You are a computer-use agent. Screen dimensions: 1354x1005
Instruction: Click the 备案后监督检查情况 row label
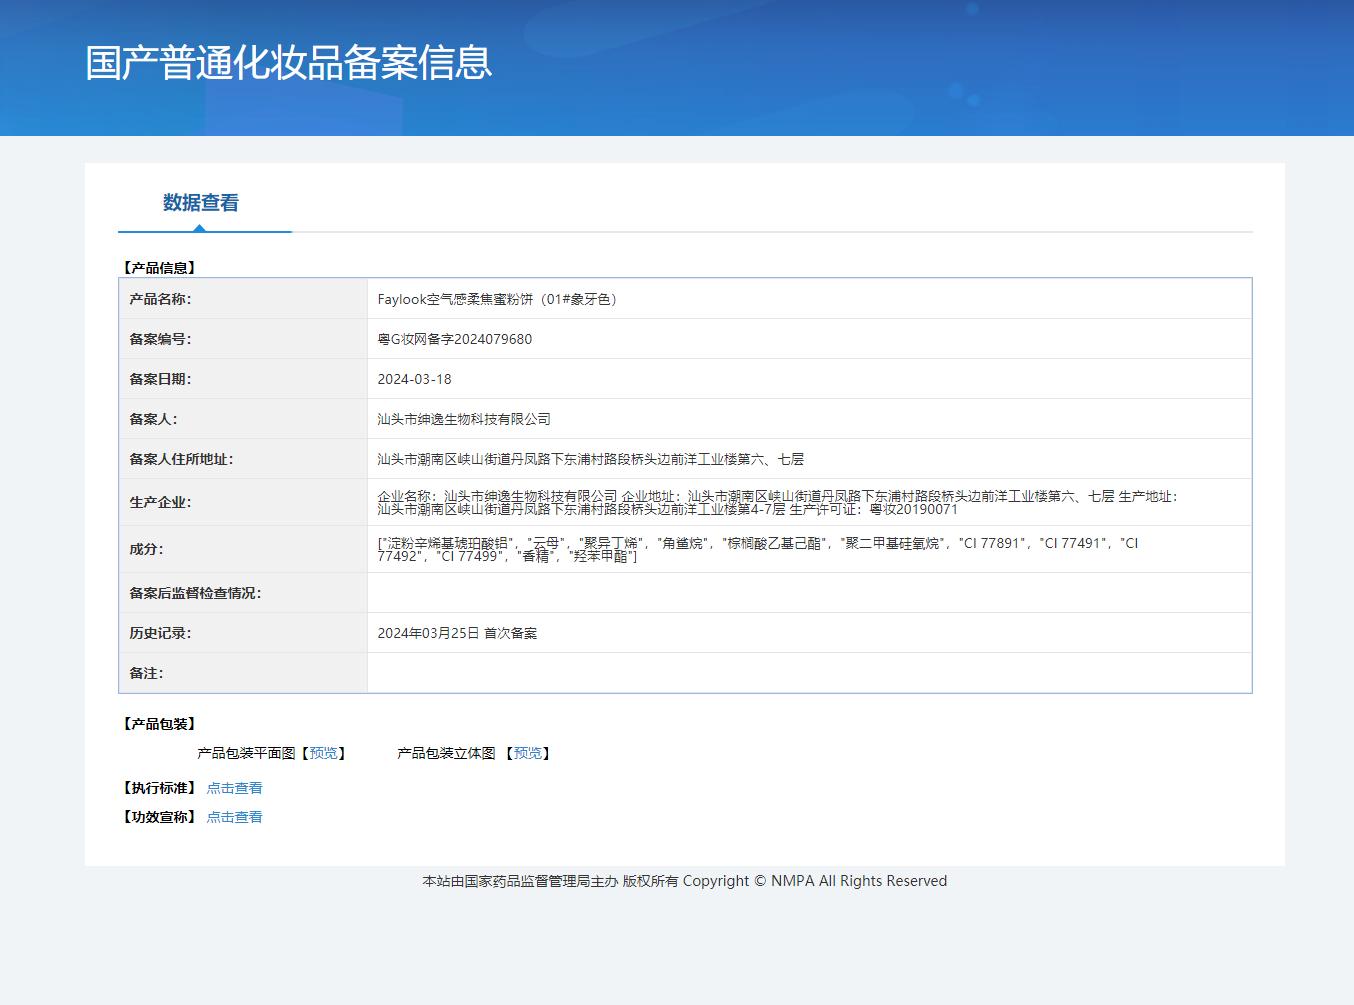[195, 593]
